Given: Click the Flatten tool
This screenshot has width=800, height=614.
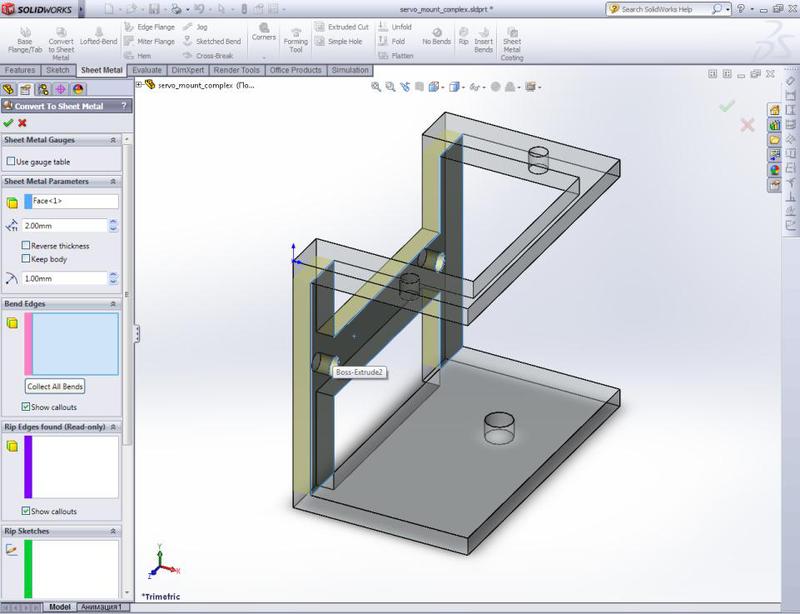Looking at the screenshot, I should [x=396, y=56].
